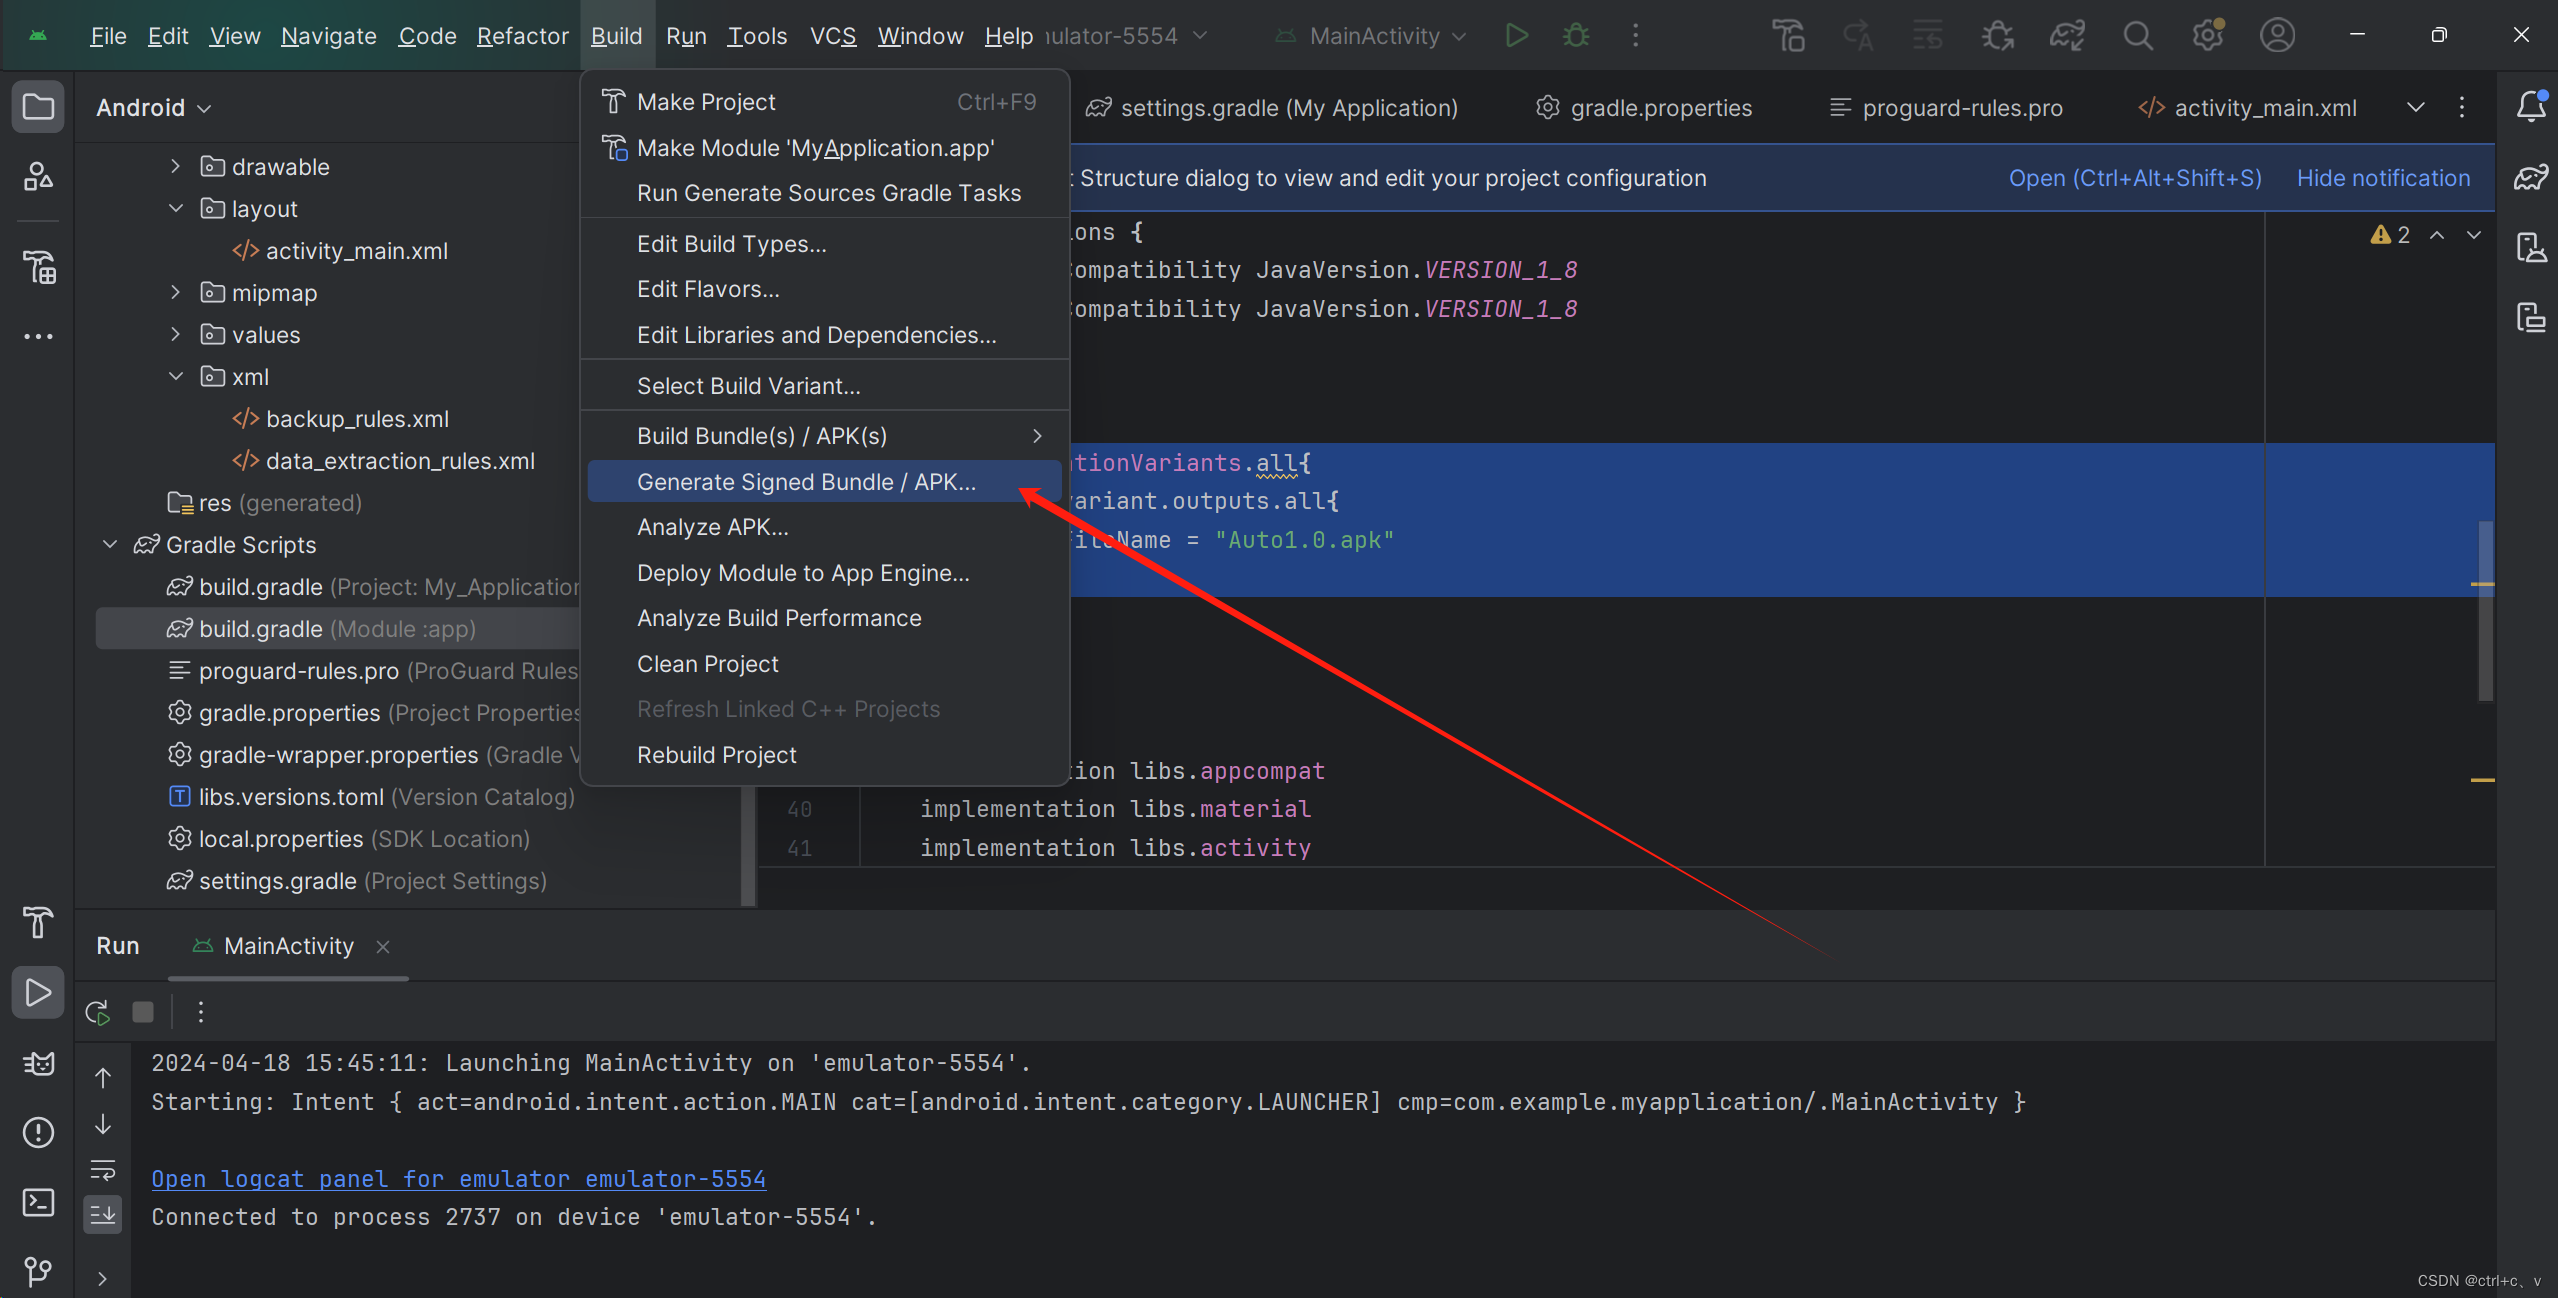Screen dimensions: 2558x1298
Task: Toggle the Run tool window button
Action: pos(38,992)
